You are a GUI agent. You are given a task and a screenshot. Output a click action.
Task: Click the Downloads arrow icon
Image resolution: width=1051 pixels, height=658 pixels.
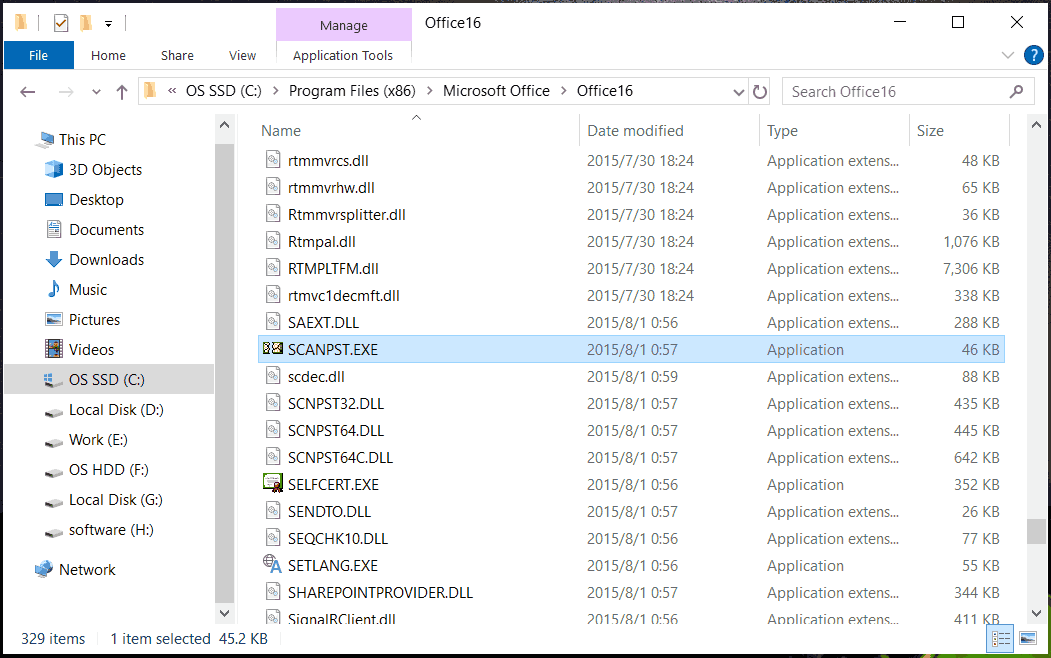click(x=54, y=259)
